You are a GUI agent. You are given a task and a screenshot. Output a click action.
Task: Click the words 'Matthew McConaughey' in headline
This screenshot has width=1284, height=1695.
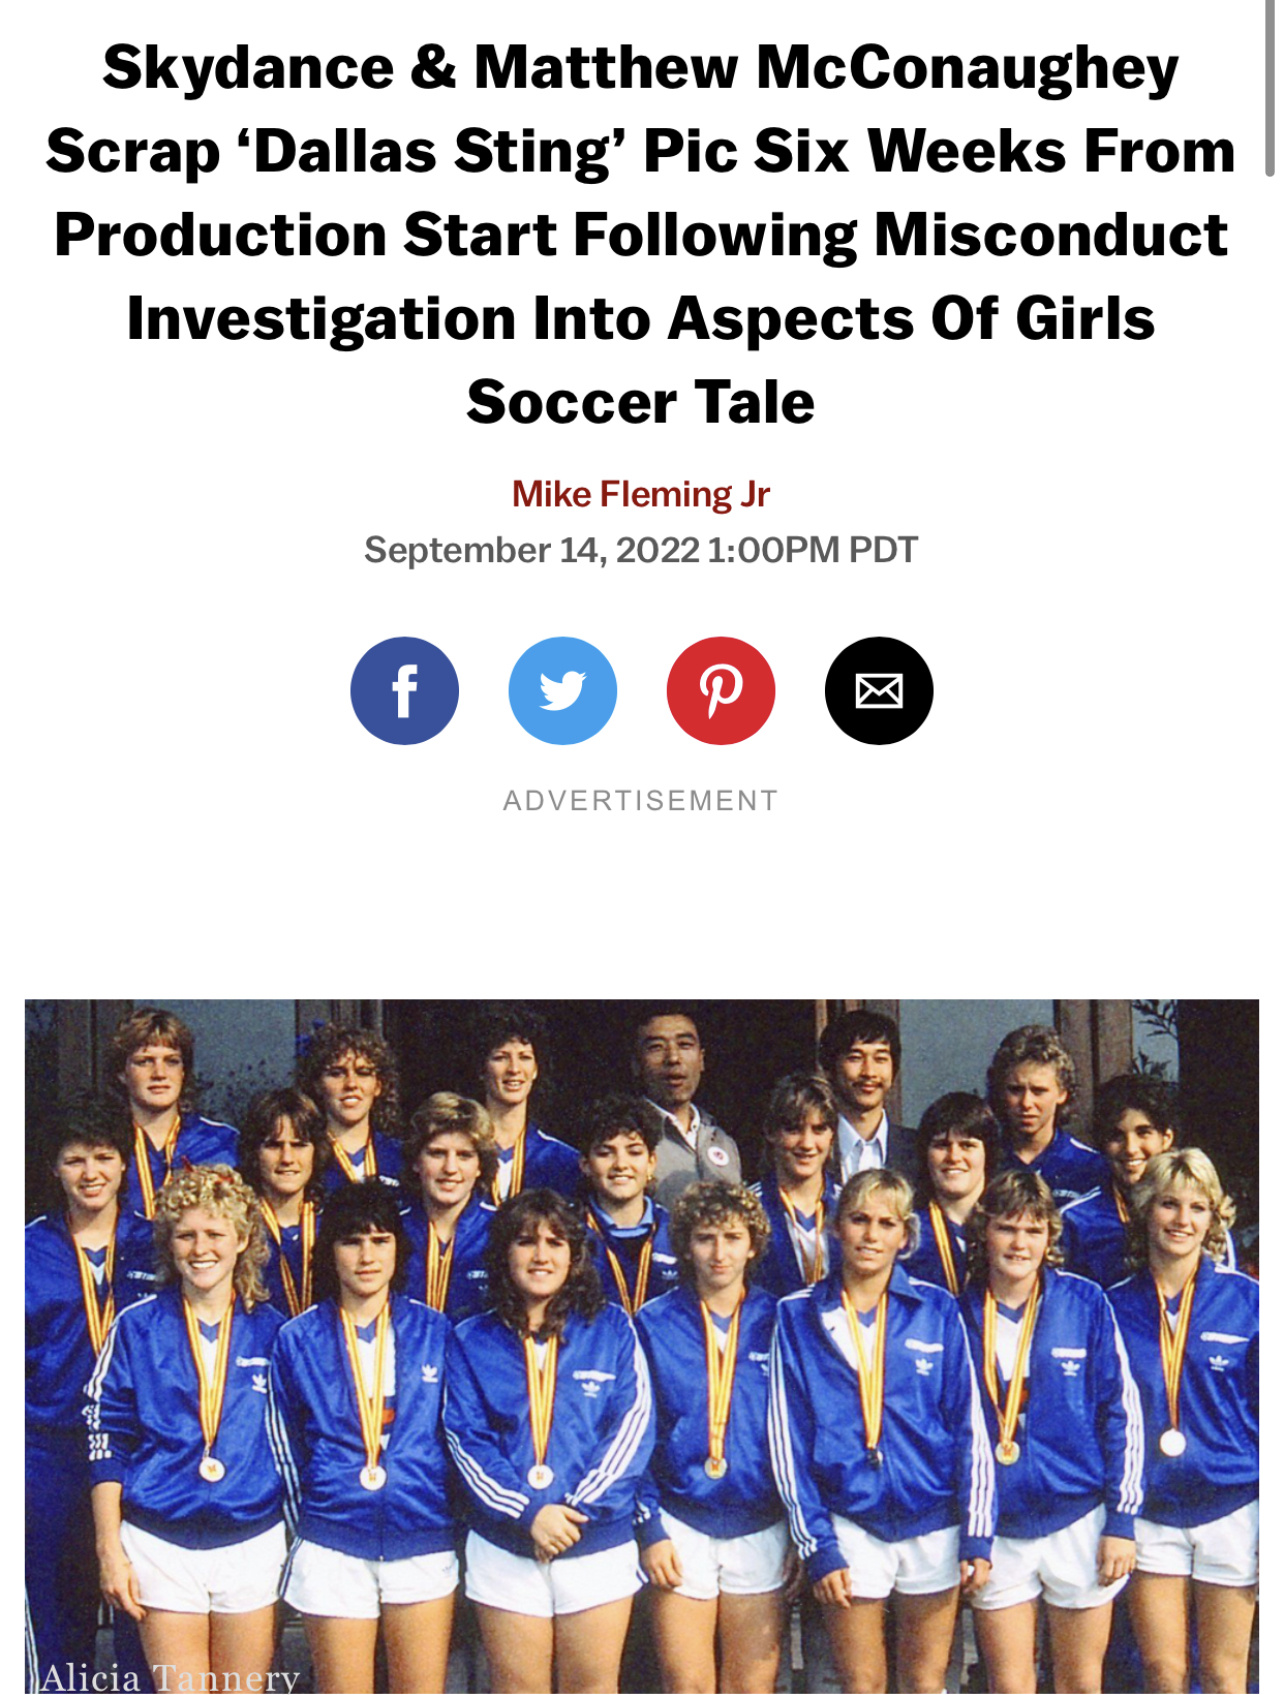(826, 68)
